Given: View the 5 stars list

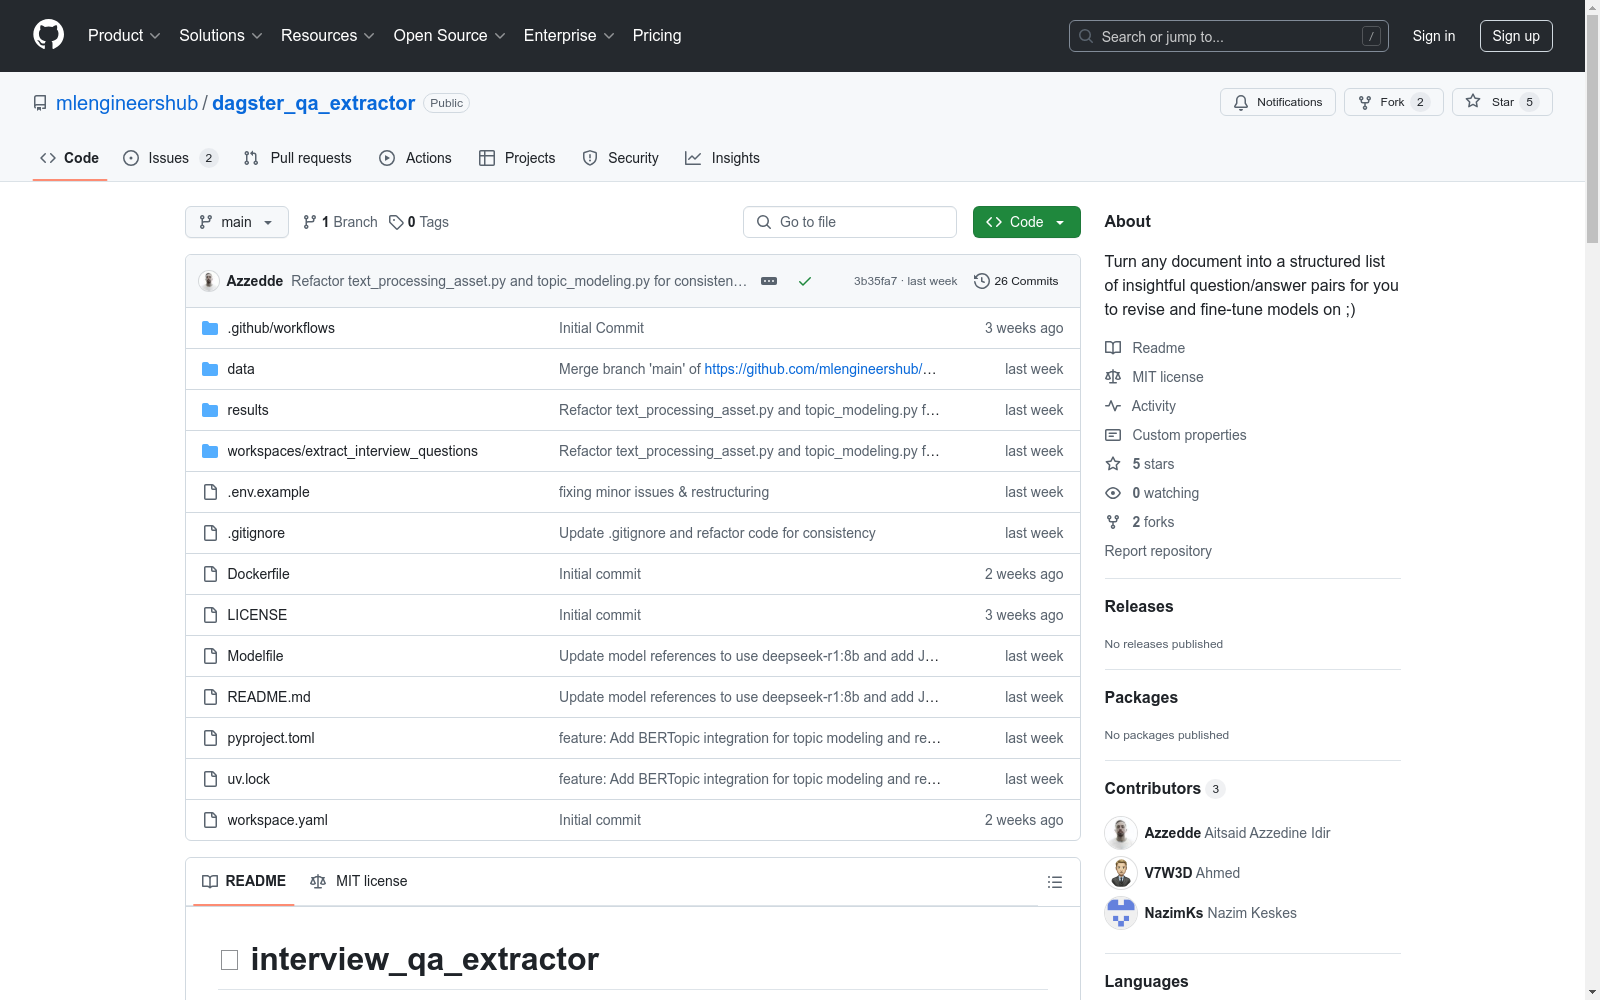Looking at the screenshot, I should point(1140,464).
